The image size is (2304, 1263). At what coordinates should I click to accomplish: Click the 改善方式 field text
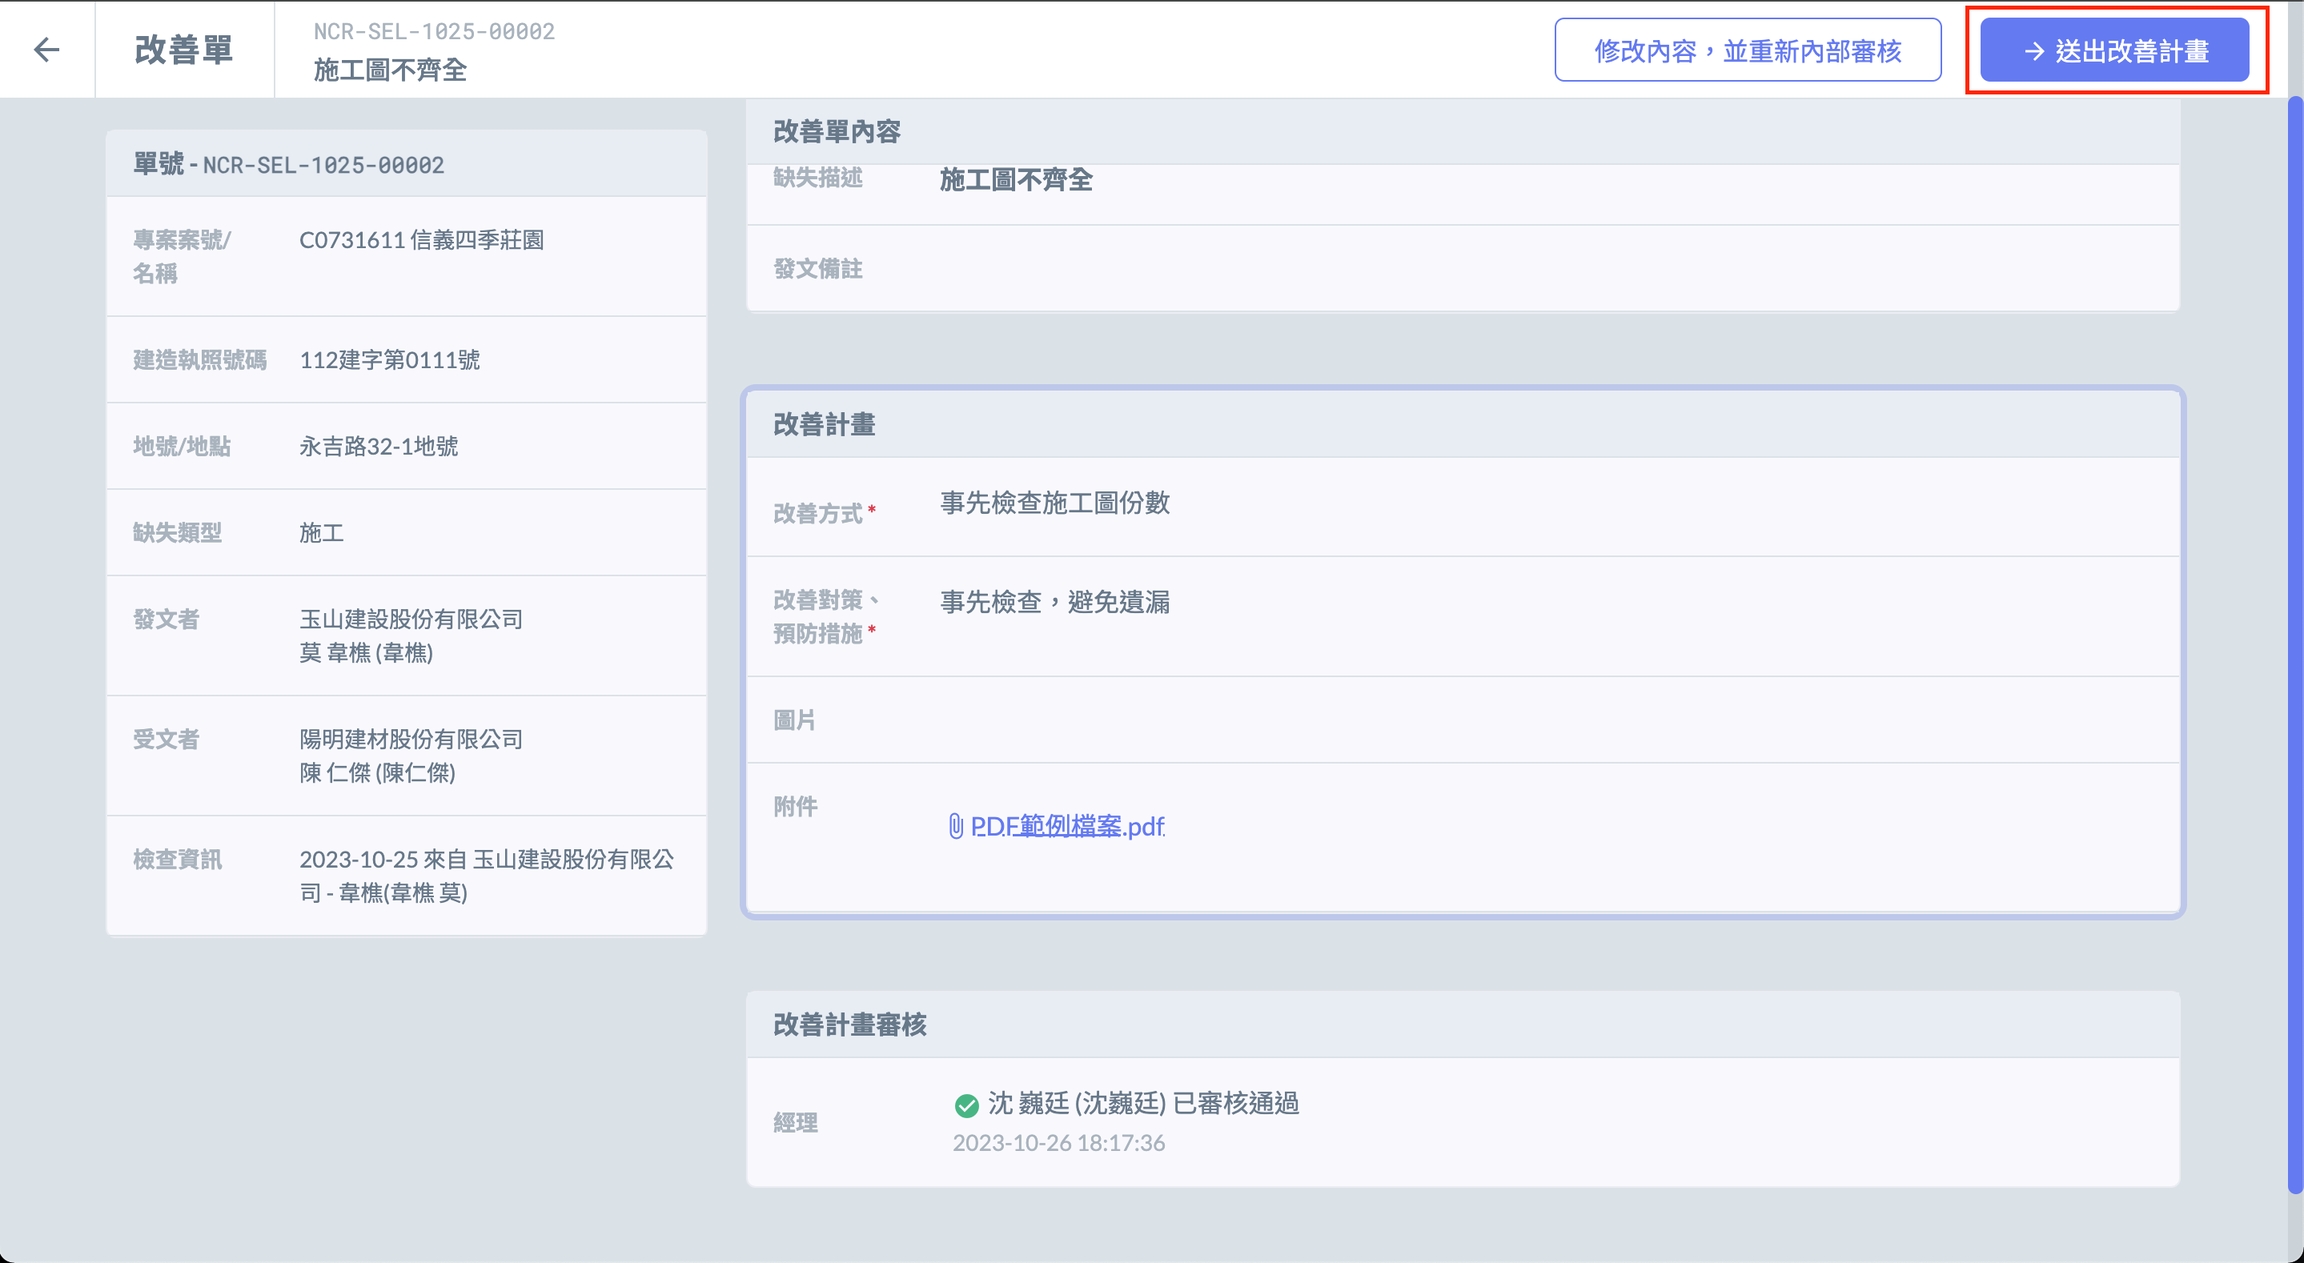pos(1054,503)
